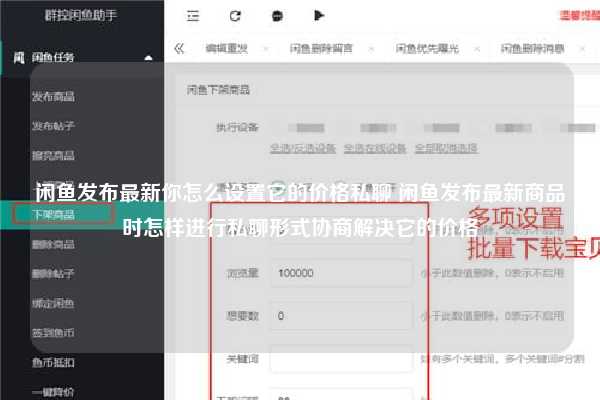600x400 pixels.
Task: Click the 闲鱼下架商品 panel heading
Action: point(218,90)
